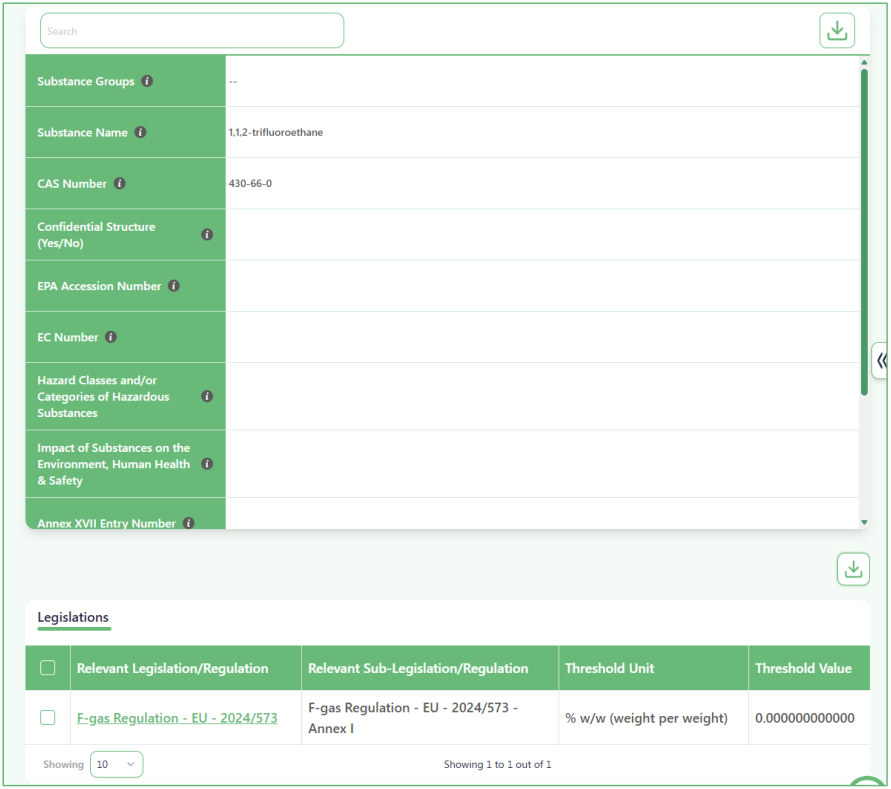
Task: Click scrollbar up arrow of substance table
Action: pos(864,63)
